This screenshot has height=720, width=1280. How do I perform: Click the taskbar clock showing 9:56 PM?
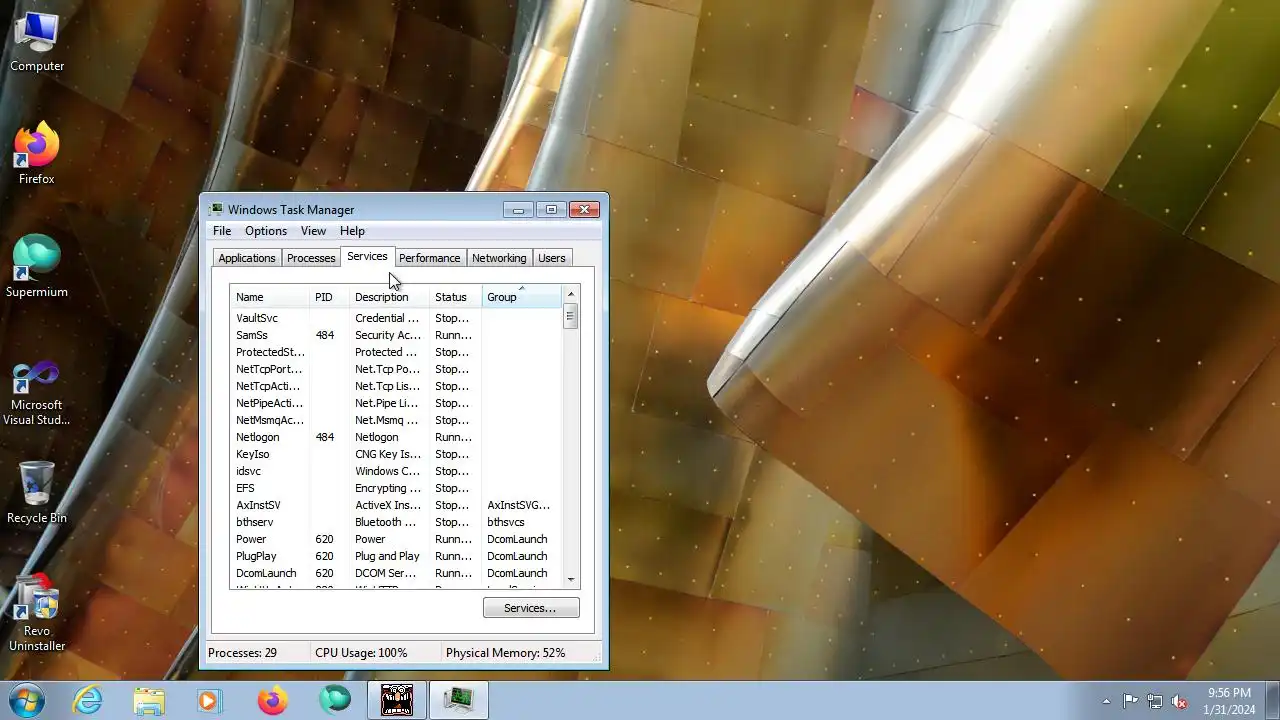point(1229,700)
